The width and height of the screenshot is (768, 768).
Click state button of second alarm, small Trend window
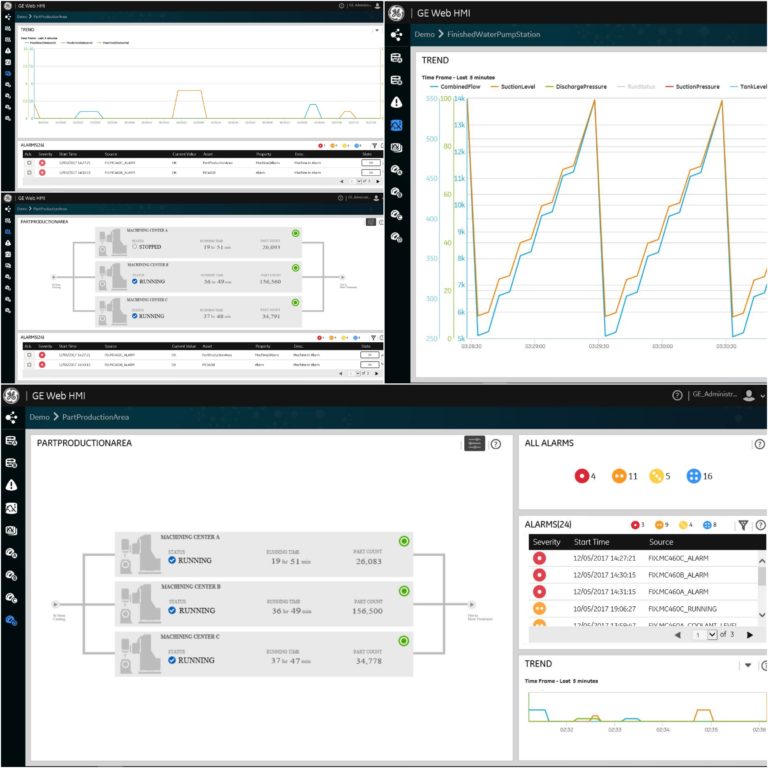pyautogui.click(x=371, y=172)
